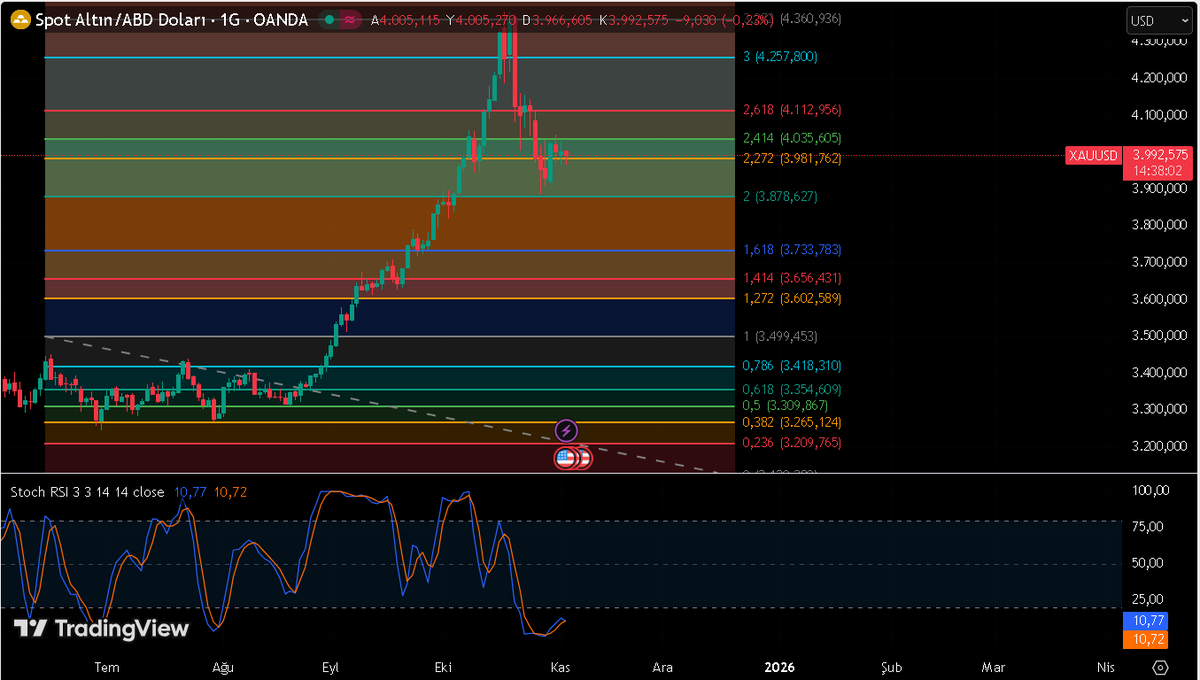
Task: Click the Eyl label on time axis
Action: (x=330, y=666)
